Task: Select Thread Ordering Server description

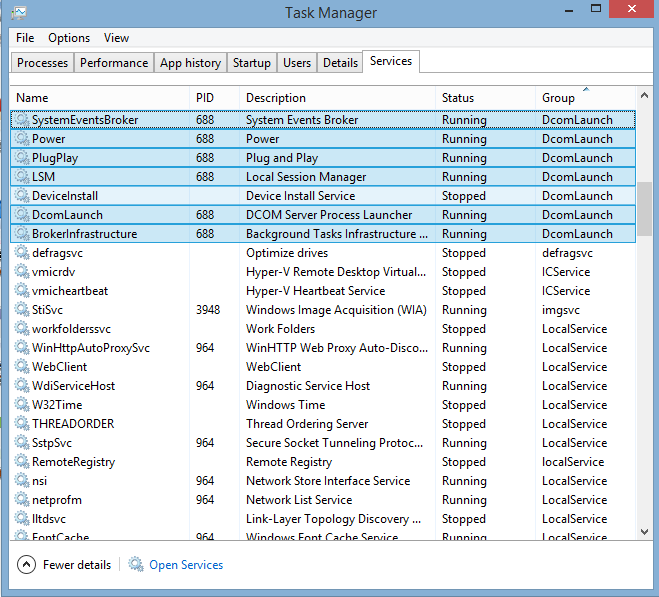Action: [x=307, y=424]
